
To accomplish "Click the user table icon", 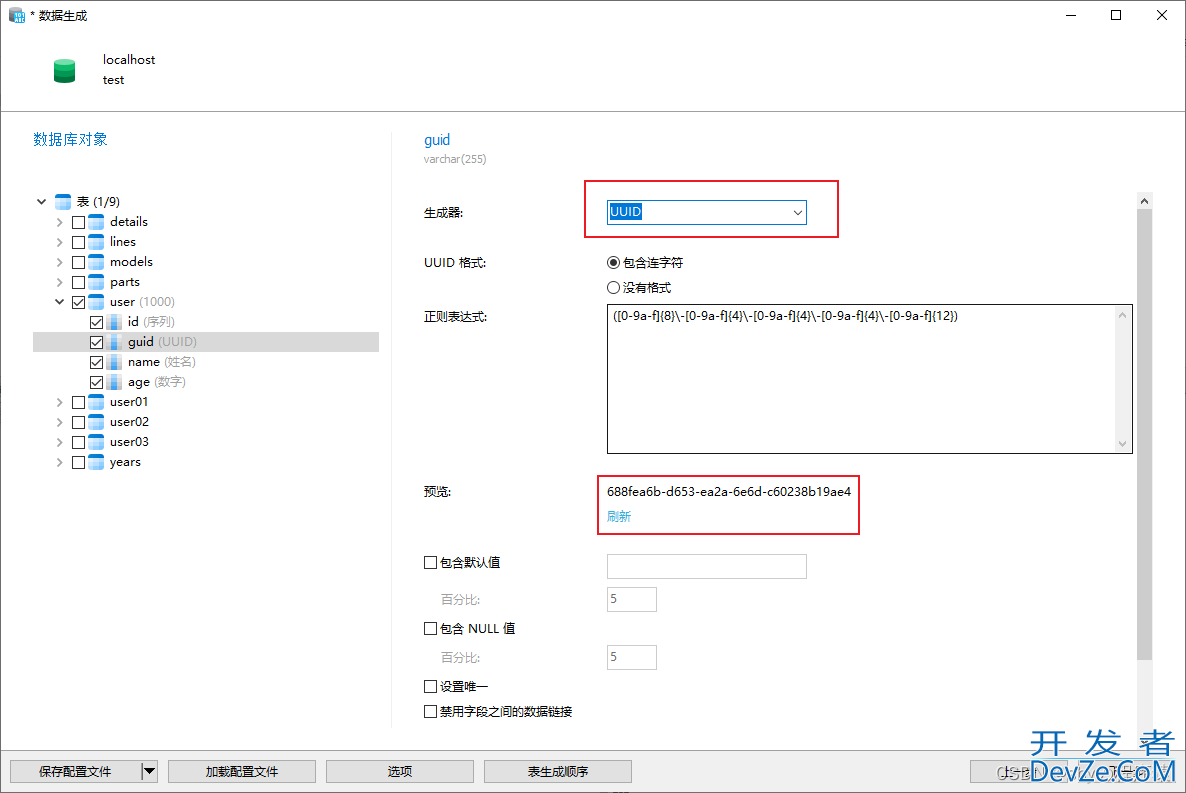I will [x=96, y=302].
